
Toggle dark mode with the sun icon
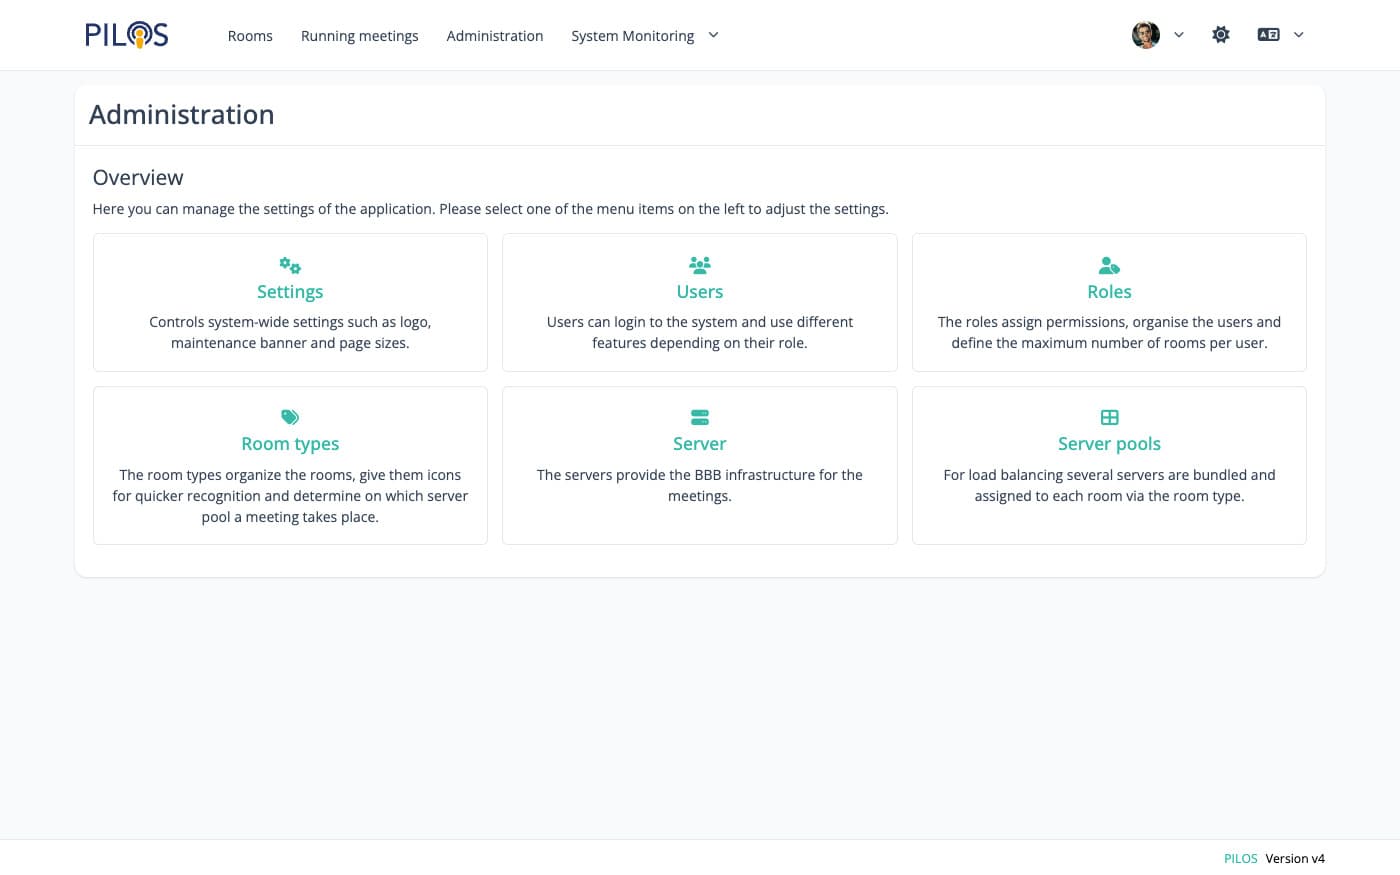tap(1220, 35)
